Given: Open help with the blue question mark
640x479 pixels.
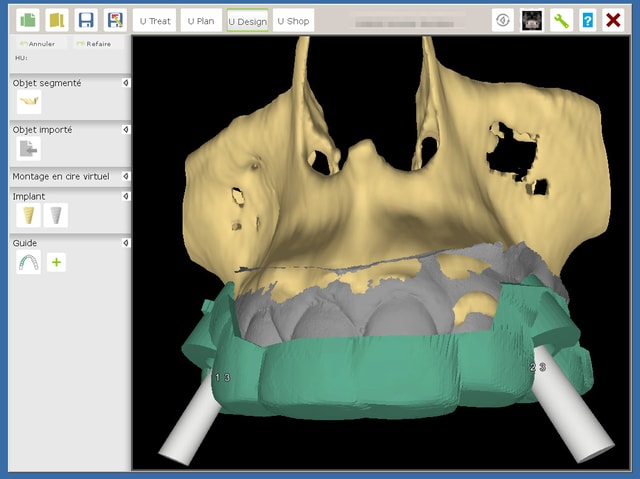Looking at the screenshot, I should [x=588, y=20].
